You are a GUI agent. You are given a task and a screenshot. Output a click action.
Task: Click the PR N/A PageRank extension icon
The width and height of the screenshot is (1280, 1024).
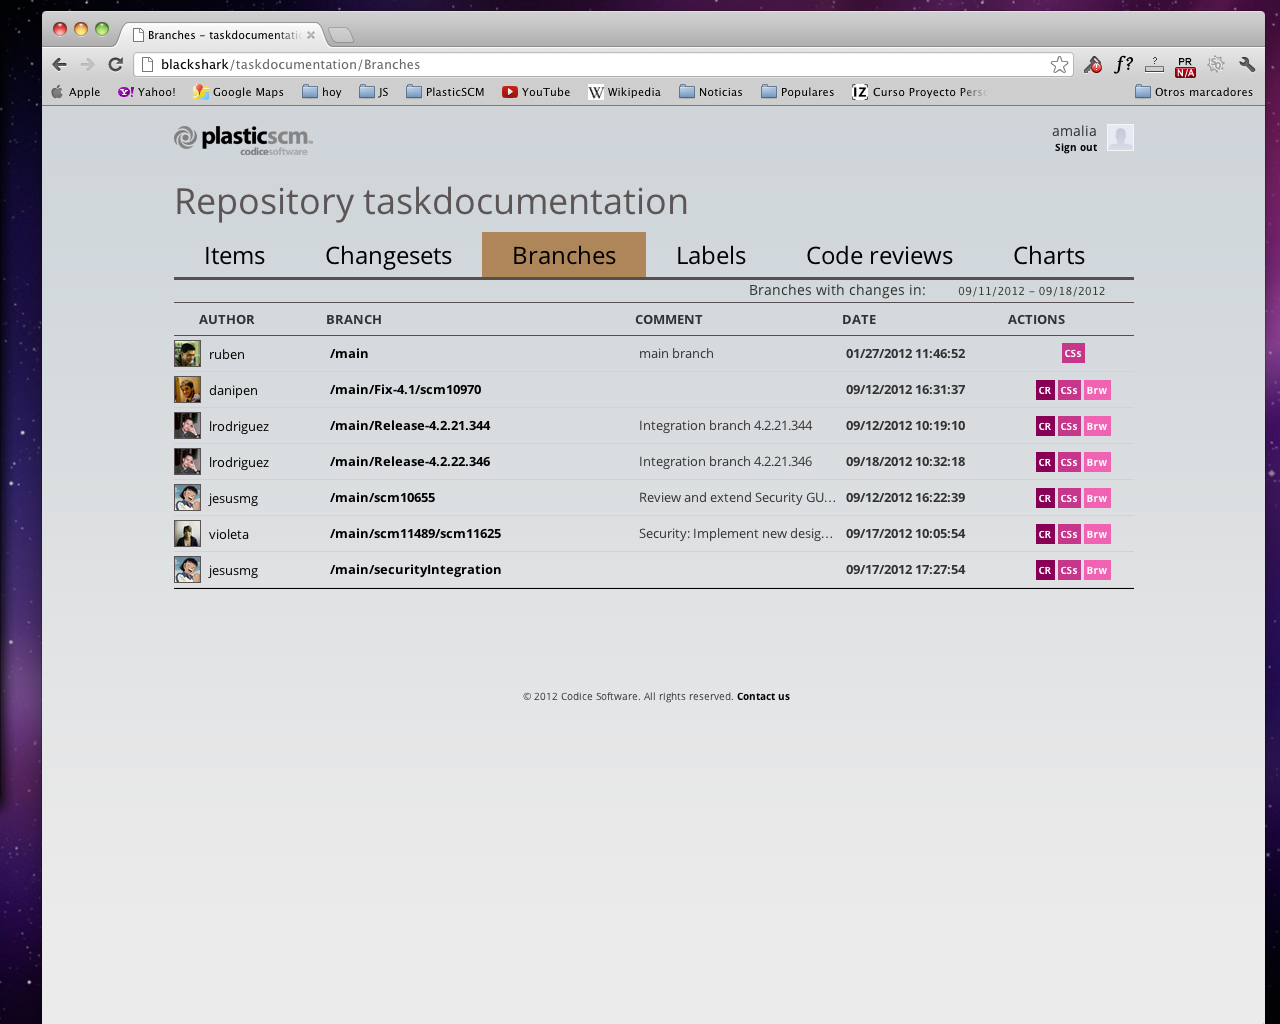[1184, 63]
